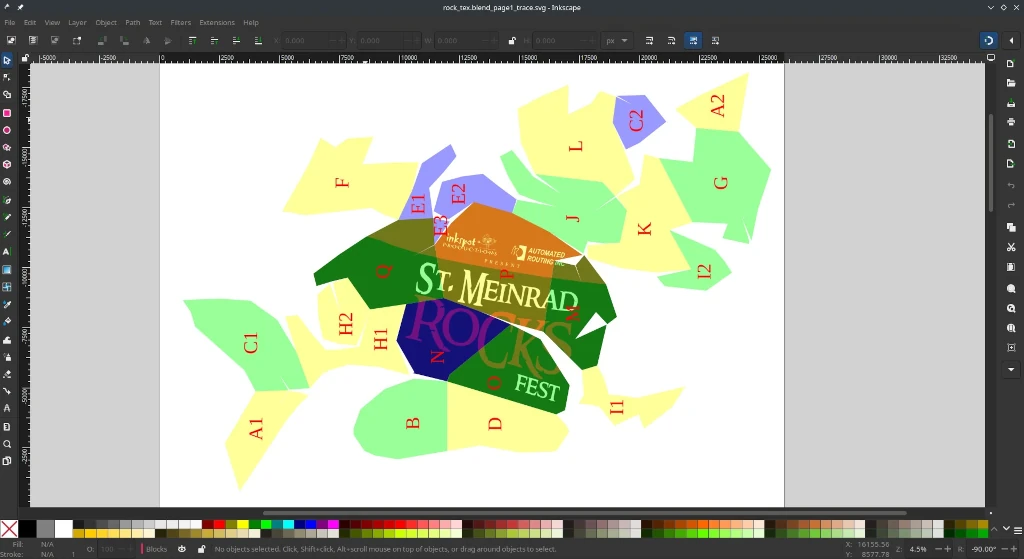Image resolution: width=1024 pixels, height=559 pixels.
Task: Expand more commands bar overflow arrow
Action: 1011,370
